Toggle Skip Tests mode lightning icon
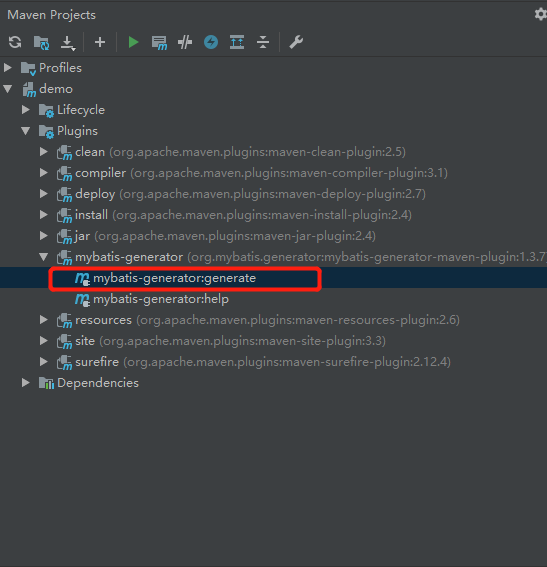The width and height of the screenshot is (547, 567). click(x=211, y=42)
